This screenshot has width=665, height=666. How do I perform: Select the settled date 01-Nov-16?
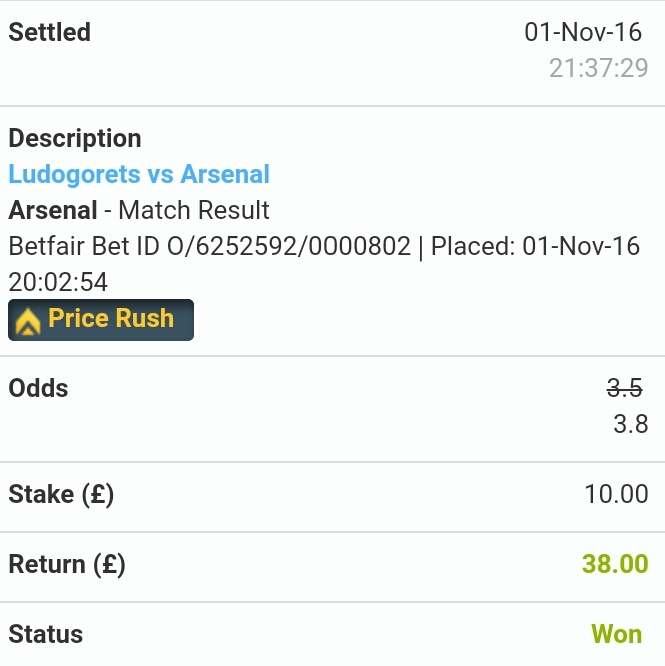pyautogui.click(x=583, y=33)
